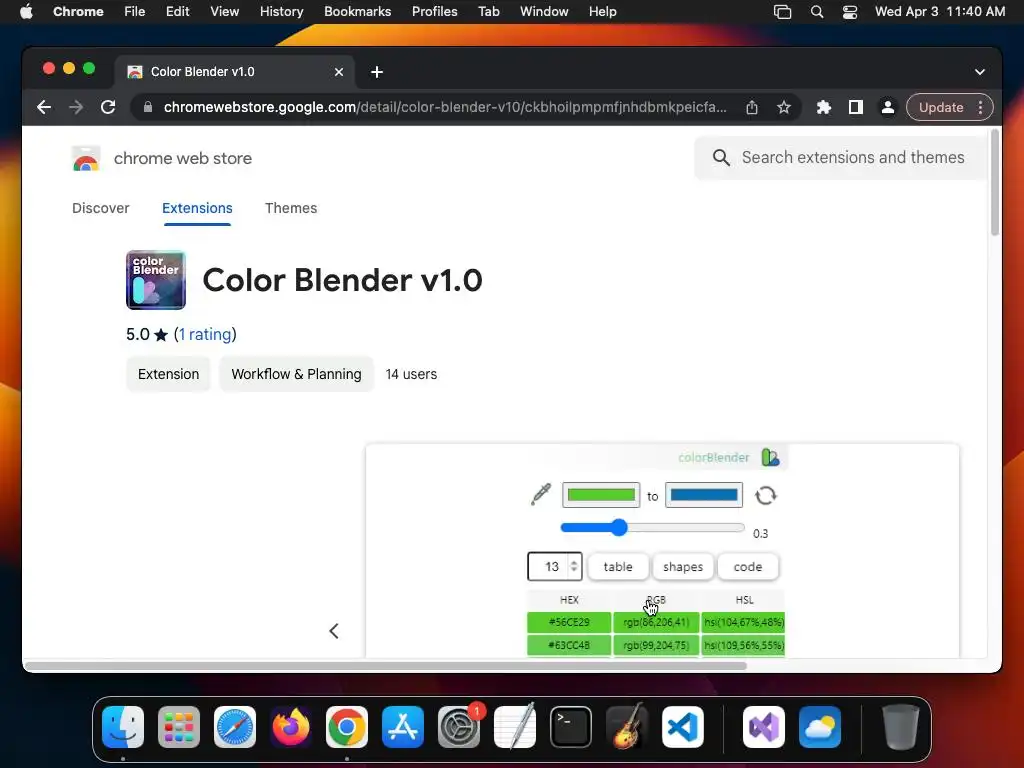Open Launchpad from the dock
The height and width of the screenshot is (768, 1024).
click(x=178, y=727)
